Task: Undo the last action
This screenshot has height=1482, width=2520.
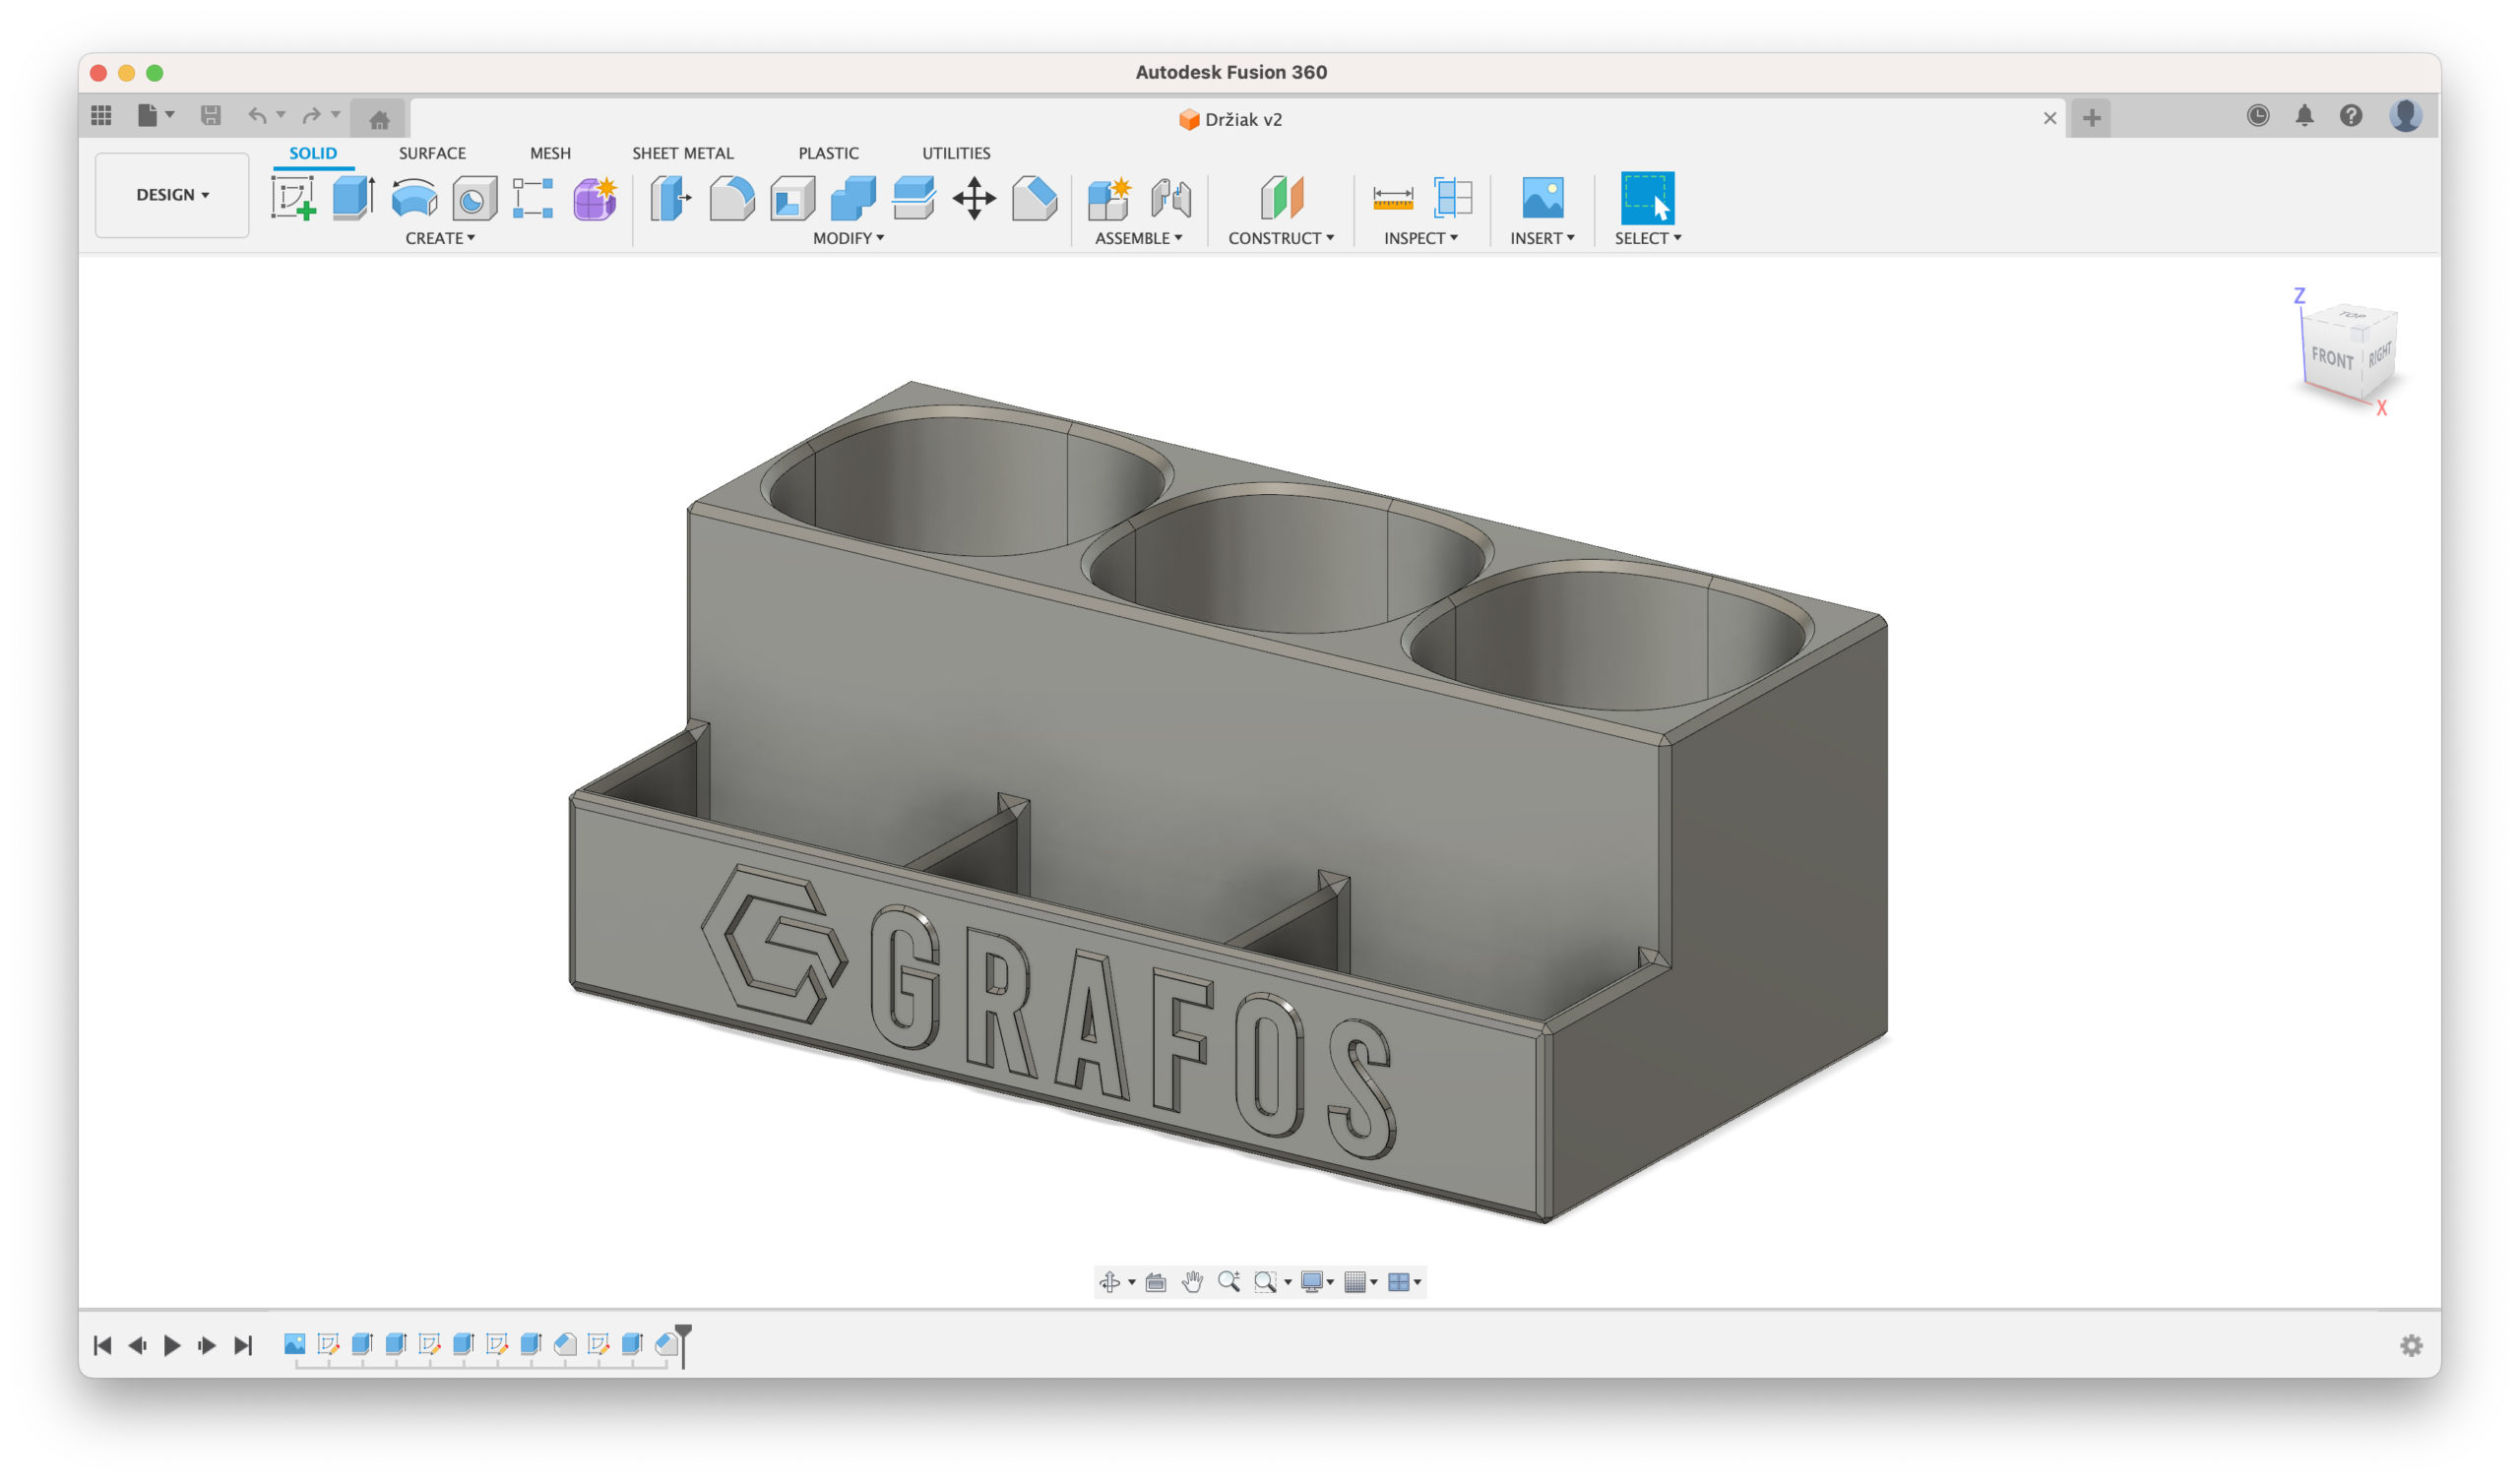Action: (x=257, y=116)
